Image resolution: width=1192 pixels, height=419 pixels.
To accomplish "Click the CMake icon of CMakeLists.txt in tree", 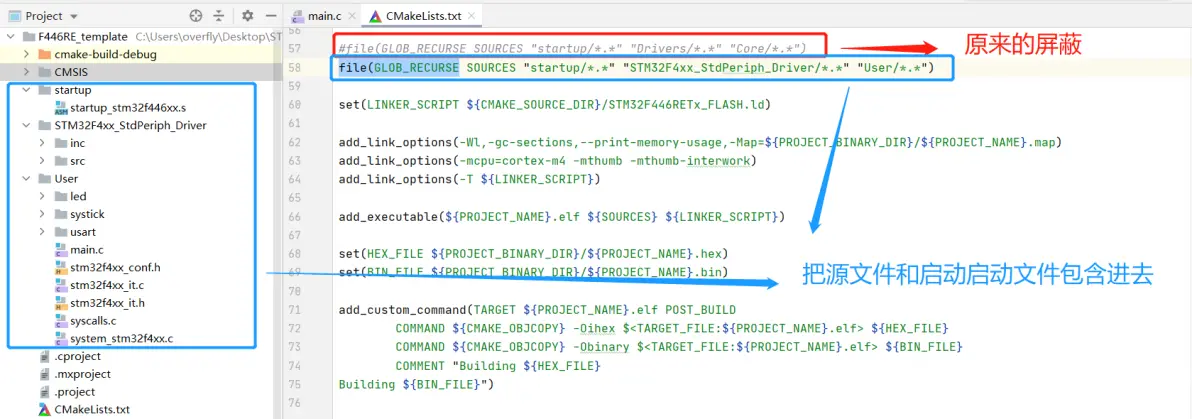I will [x=44, y=409].
